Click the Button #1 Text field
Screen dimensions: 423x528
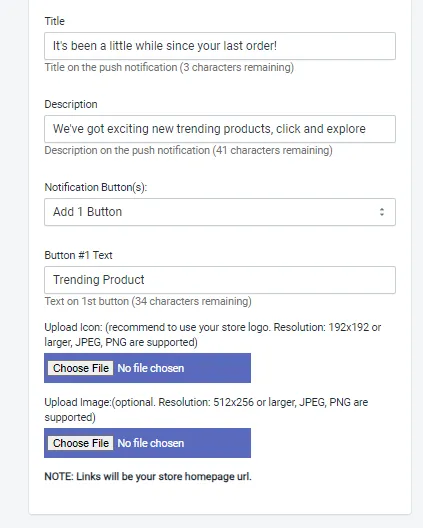click(x=220, y=280)
